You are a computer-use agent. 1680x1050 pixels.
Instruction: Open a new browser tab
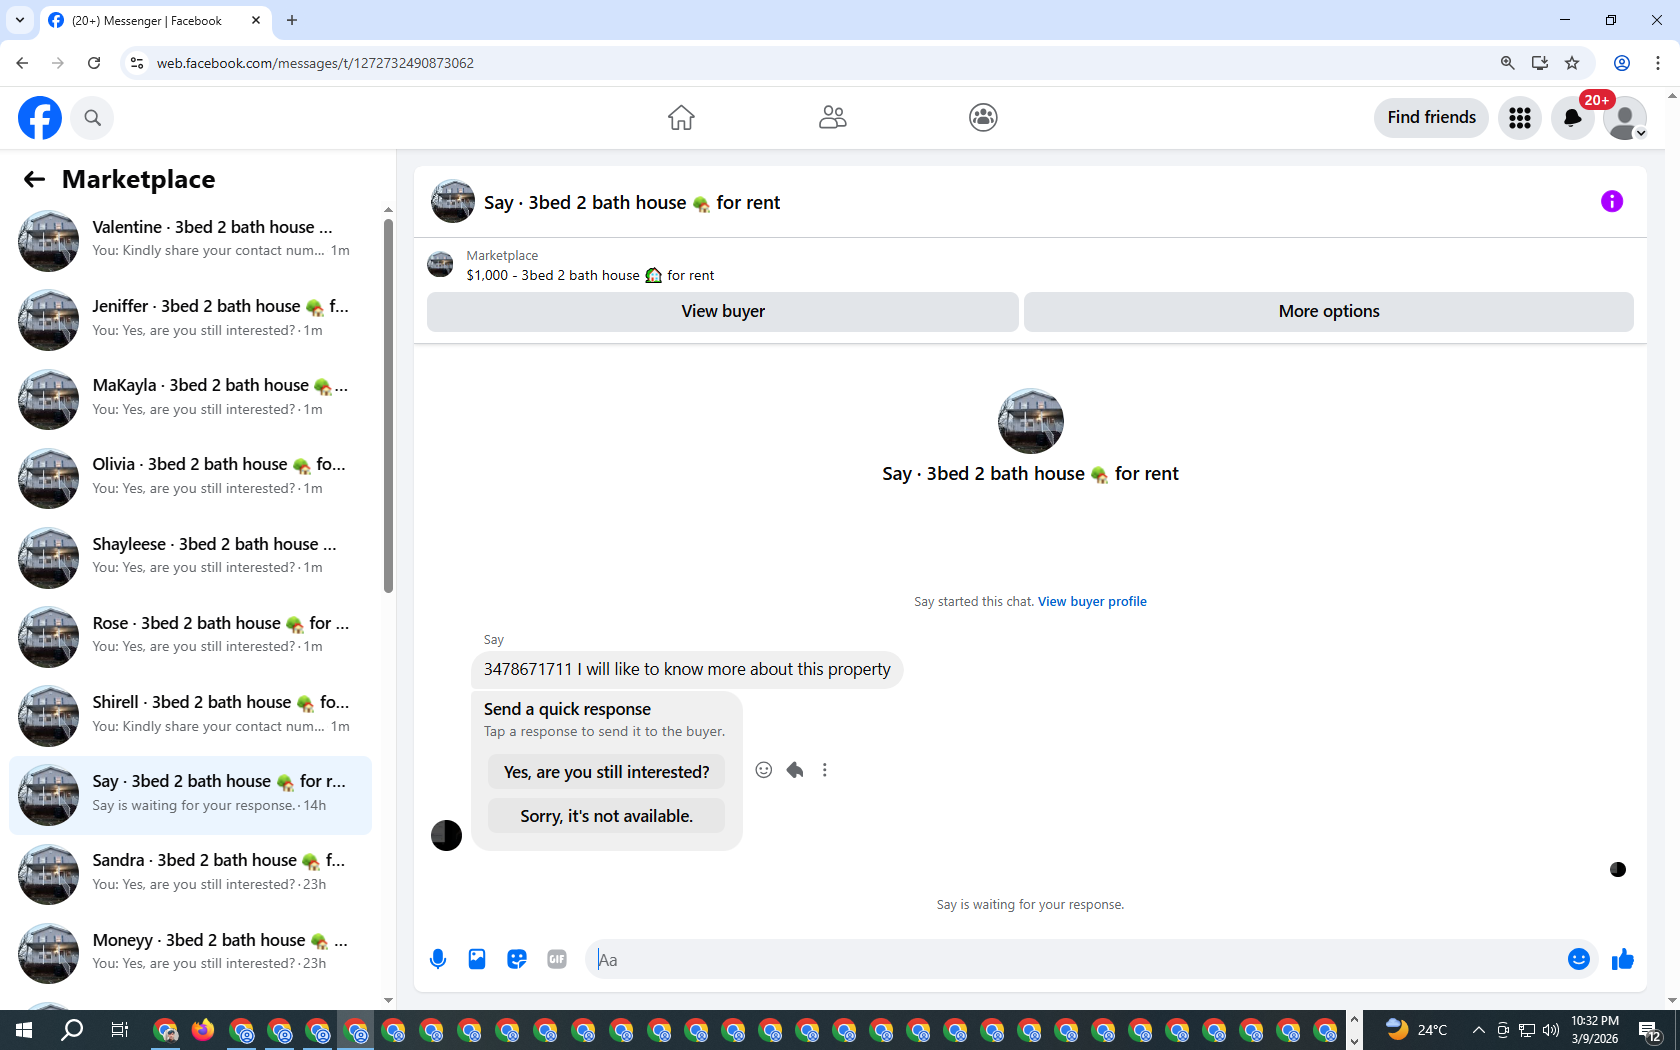(x=292, y=20)
